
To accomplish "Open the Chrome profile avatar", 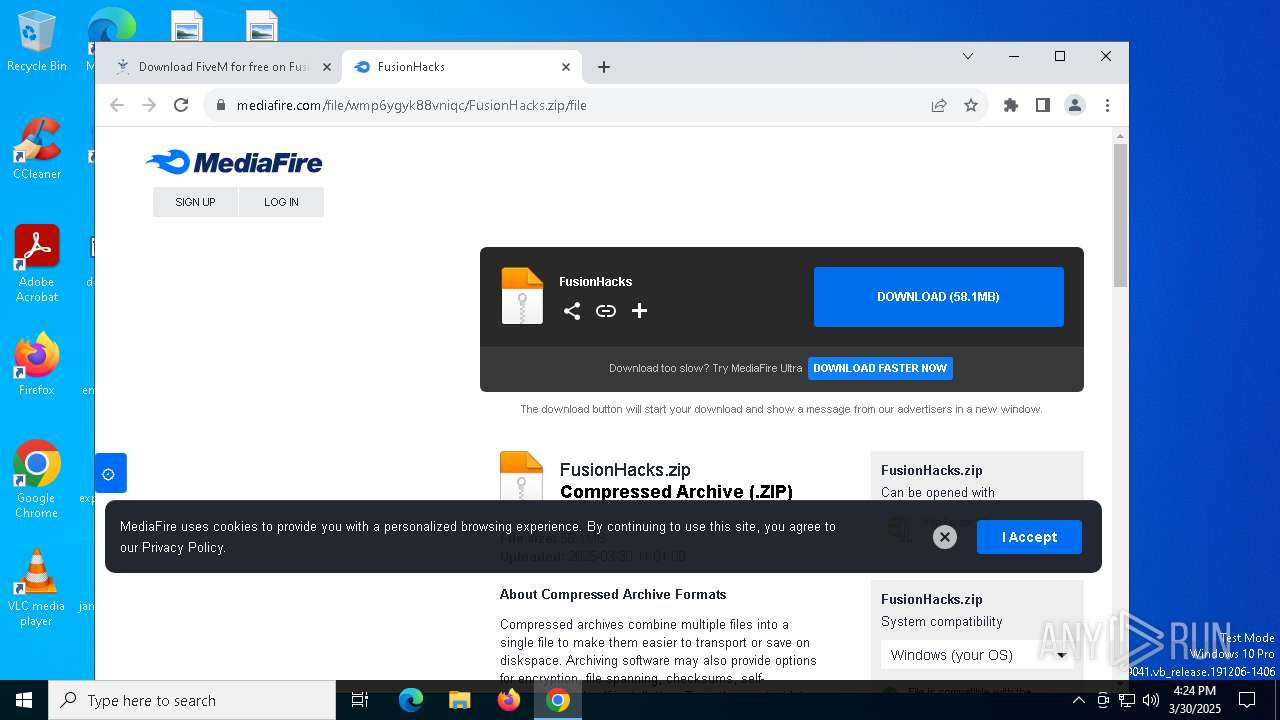I will tap(1075, 105).
